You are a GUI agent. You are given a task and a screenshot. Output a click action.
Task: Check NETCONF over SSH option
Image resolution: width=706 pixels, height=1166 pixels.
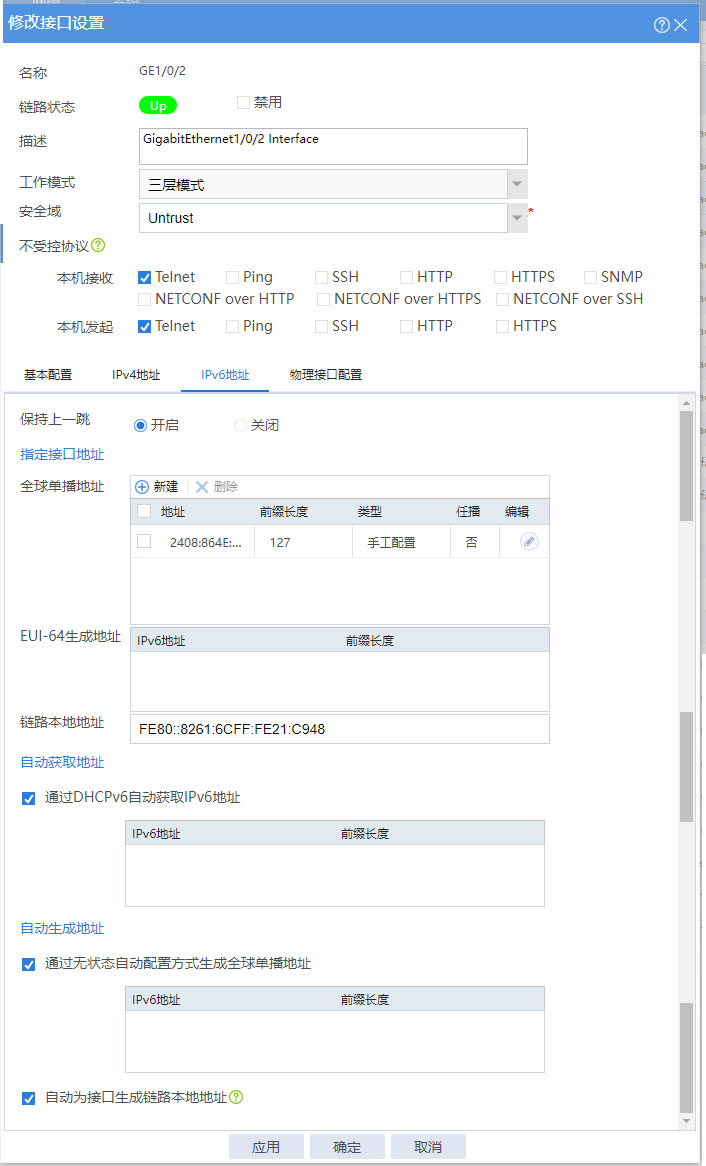502,300
